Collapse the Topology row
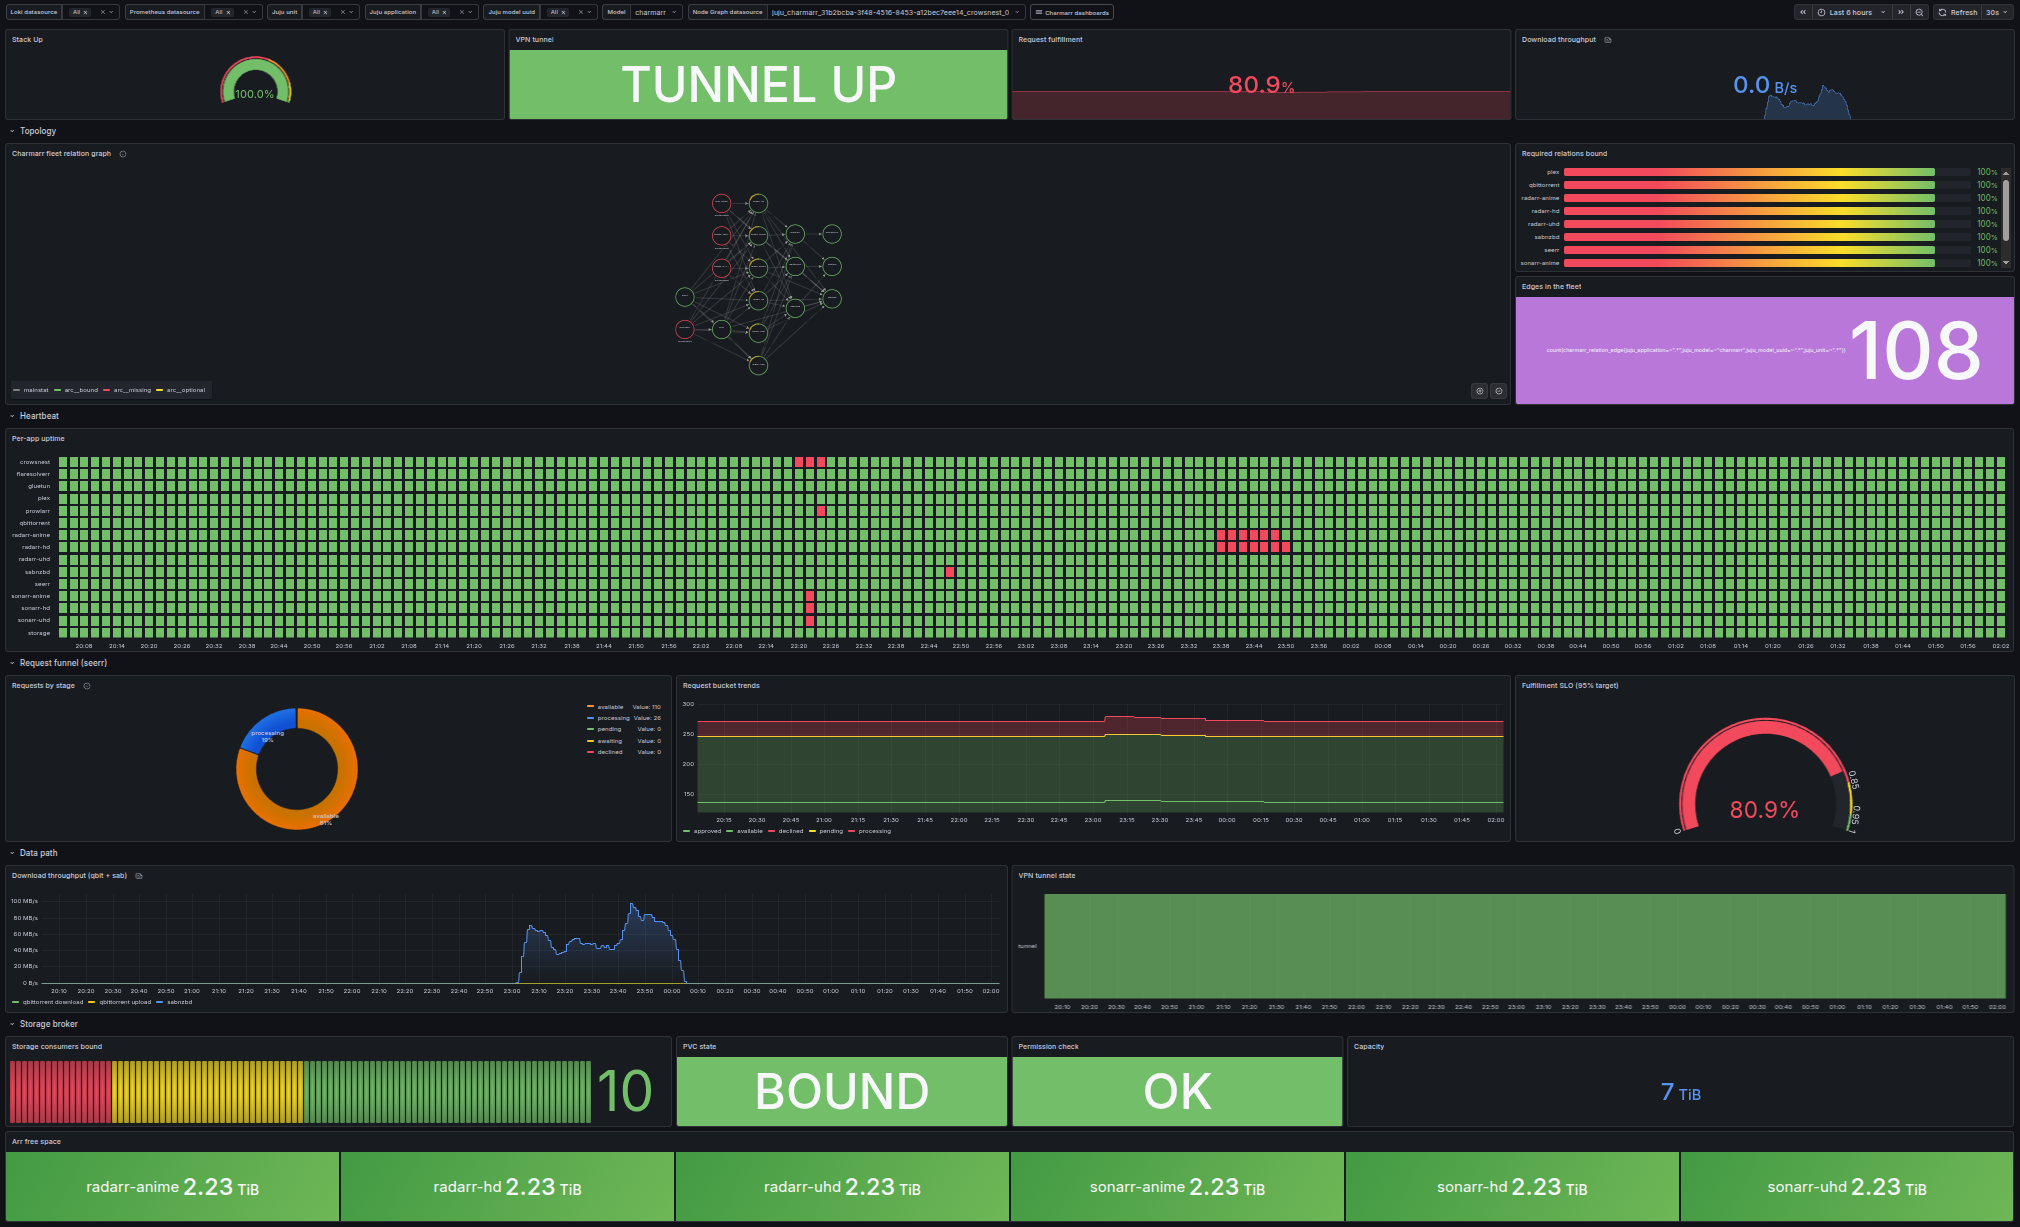This screenshot has height=1227, width=2020. tap(33, 131)
